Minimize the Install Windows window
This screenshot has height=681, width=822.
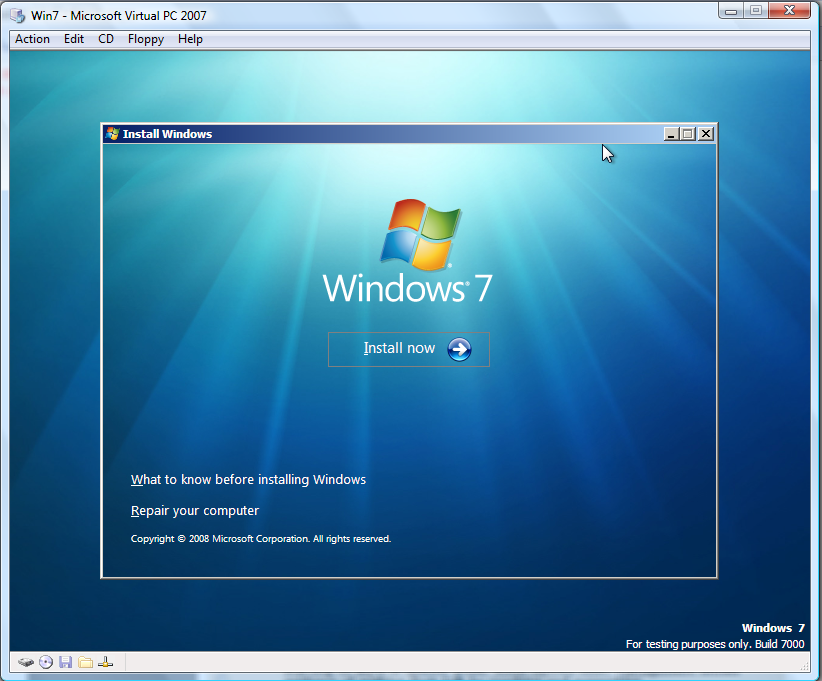coord(670,132)
